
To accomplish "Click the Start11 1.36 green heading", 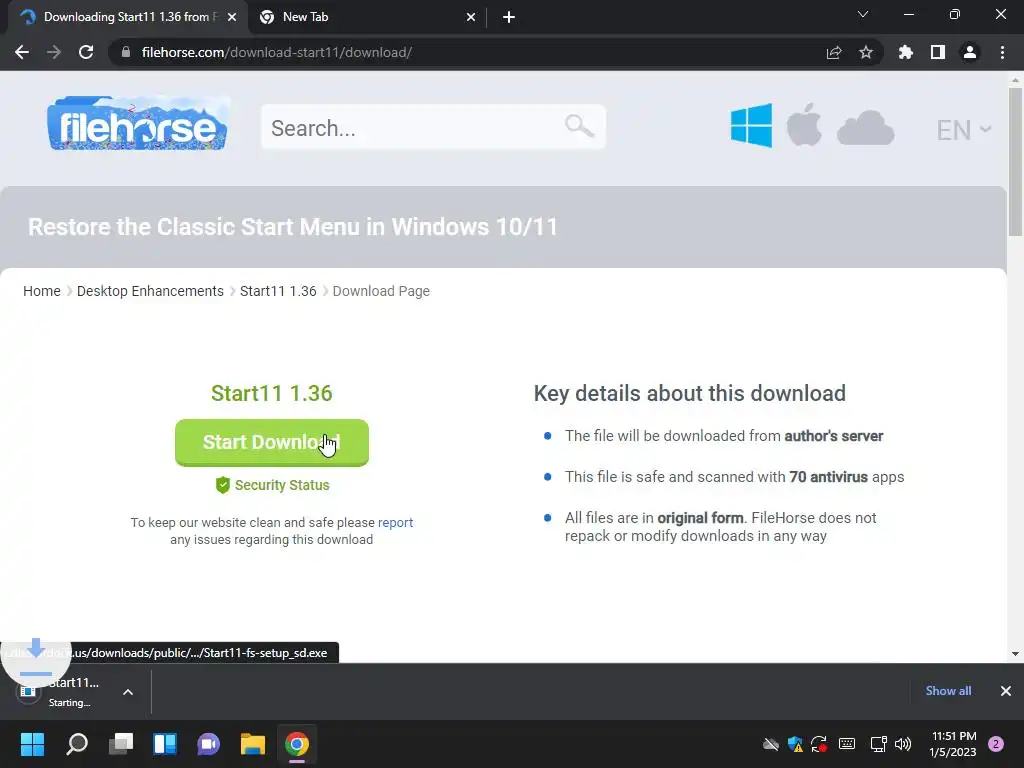I will click(272, 393).
